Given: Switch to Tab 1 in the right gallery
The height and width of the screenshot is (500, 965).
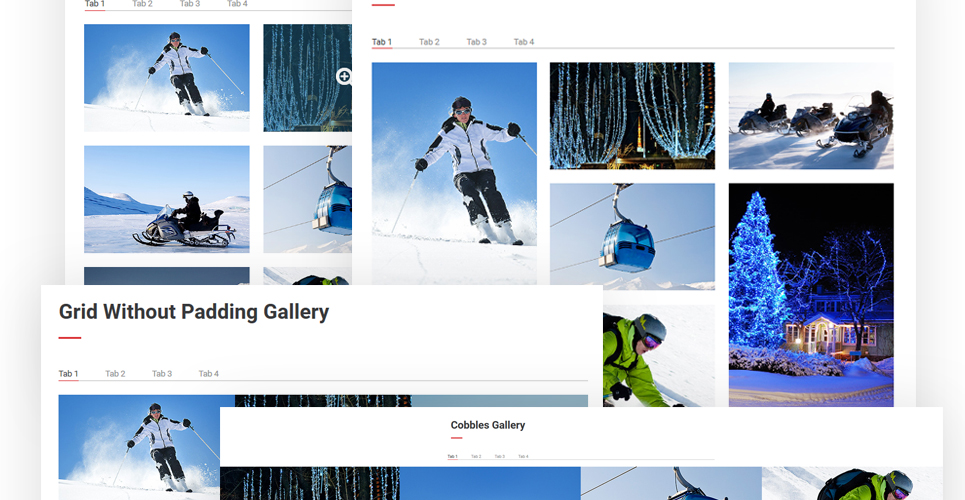Looking at the screenshot, I should [382, 42].
